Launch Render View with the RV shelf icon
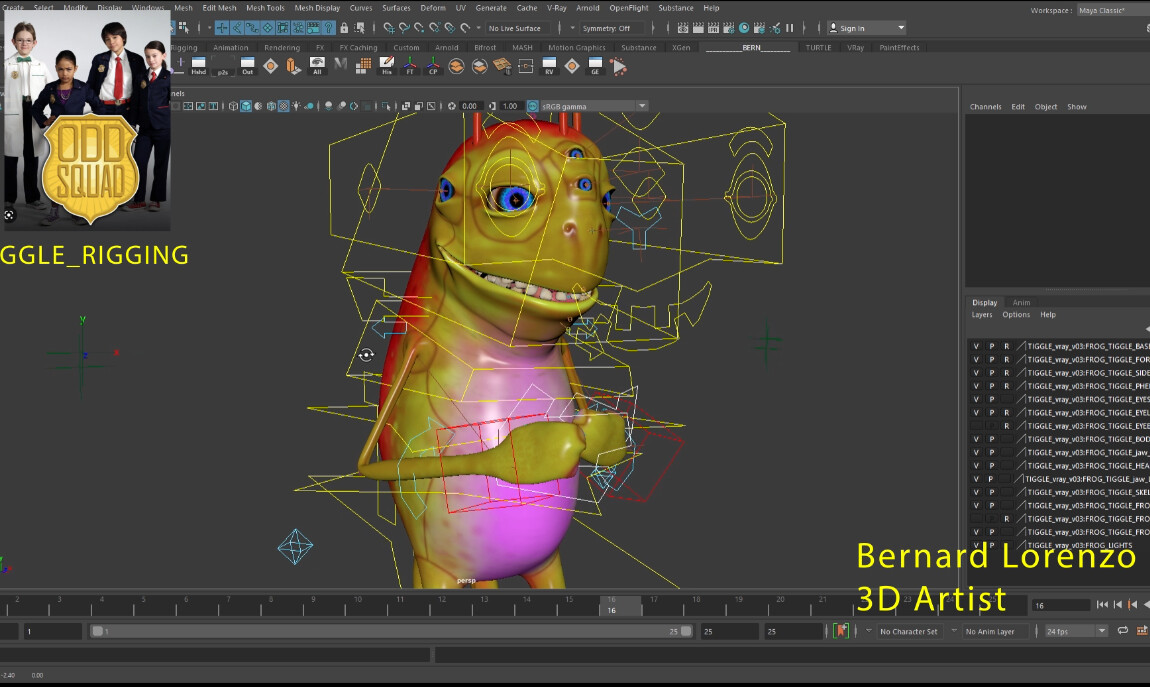This screenshot has height=687, width=1150. coord(548,65)
